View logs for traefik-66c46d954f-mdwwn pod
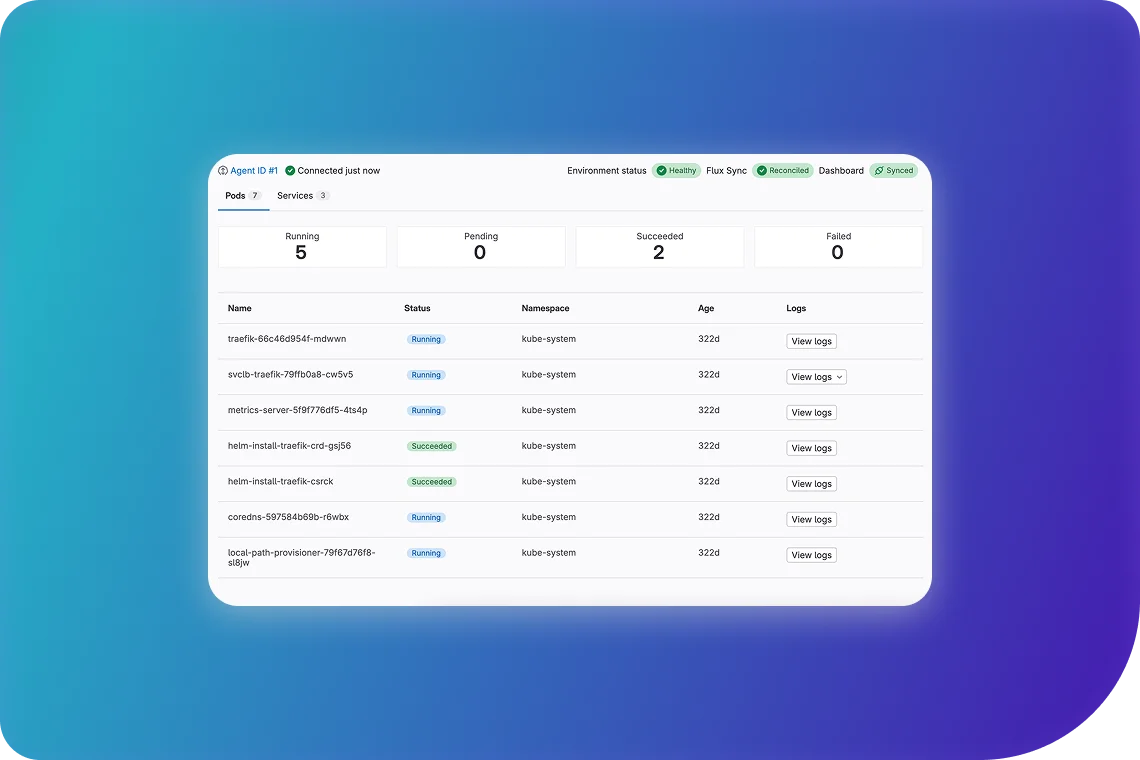 (811, 341)
